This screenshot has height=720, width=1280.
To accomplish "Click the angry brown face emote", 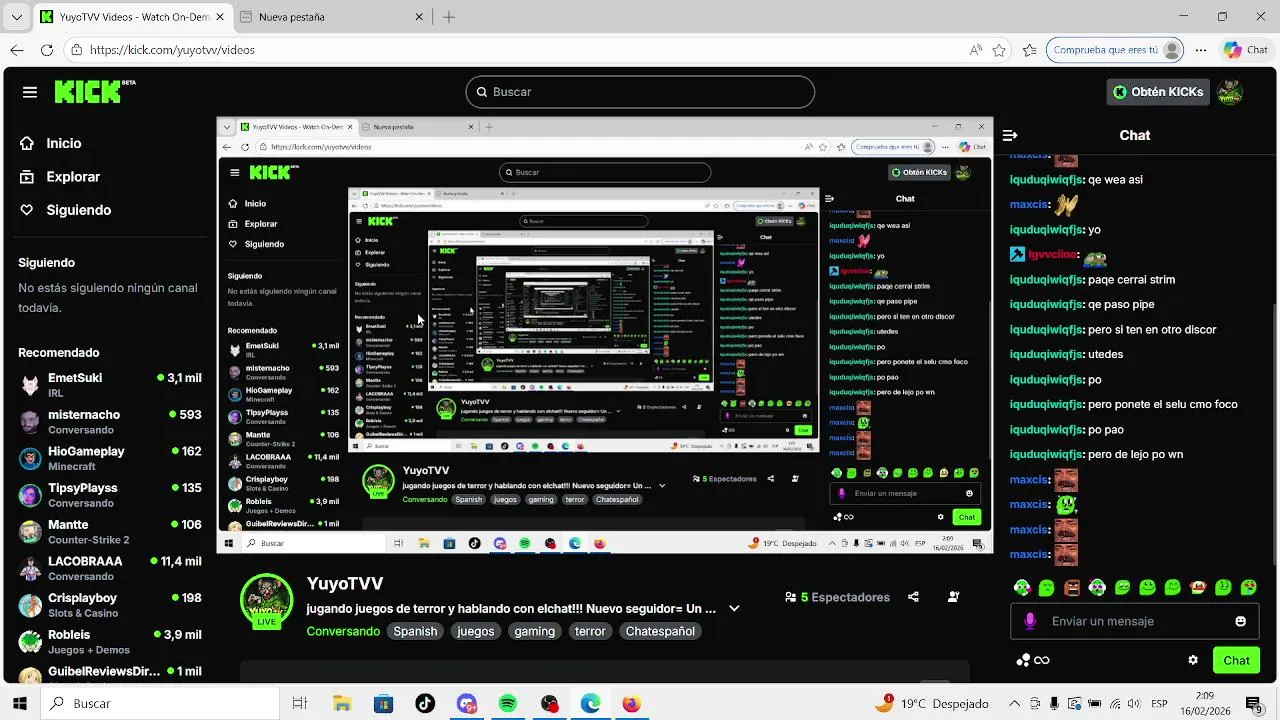I will [x=1072, y=587].
